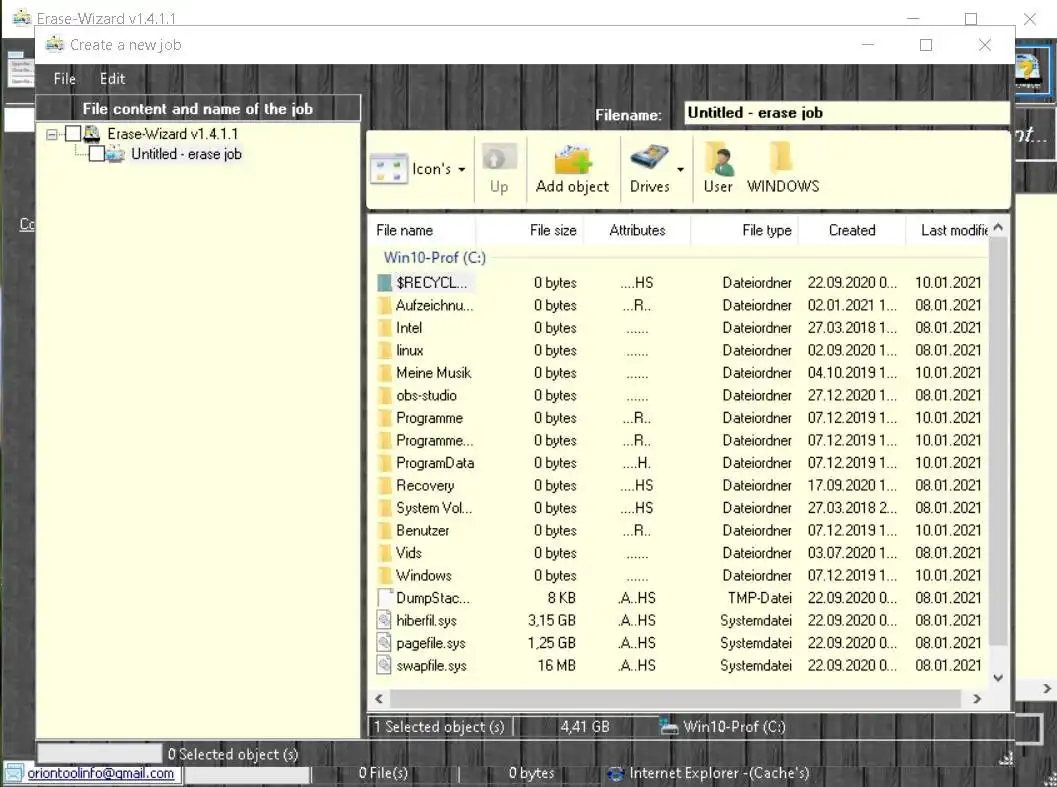Select the pagefile.sys file icon
The width and height of the screenshot is (1057, 787).
pos(384,643)
